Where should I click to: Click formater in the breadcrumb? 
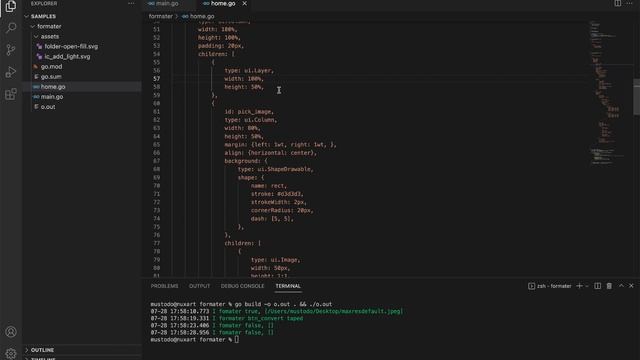[160, 16]
